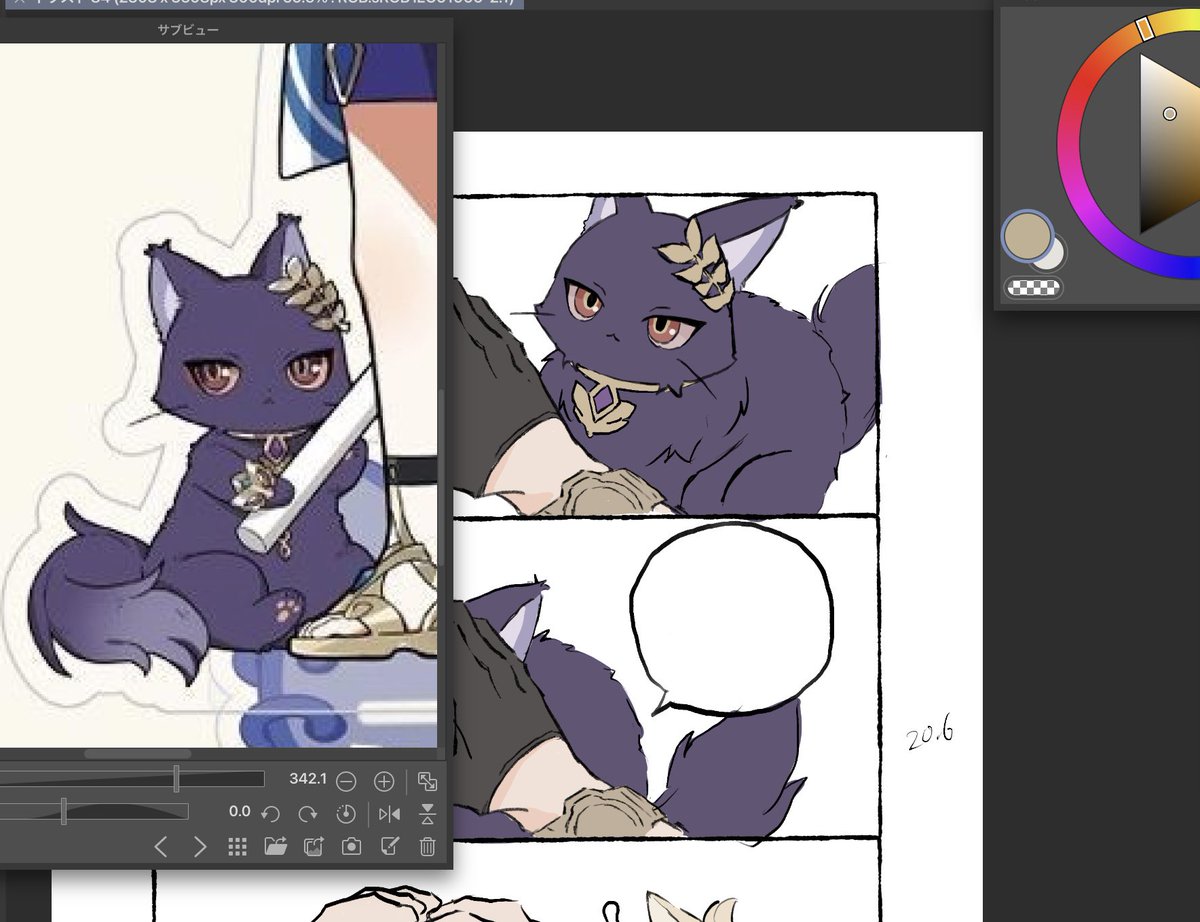1200x922 pixels.
Task: Click the zoom value 342.1 in Sub View
Action: 308,779
